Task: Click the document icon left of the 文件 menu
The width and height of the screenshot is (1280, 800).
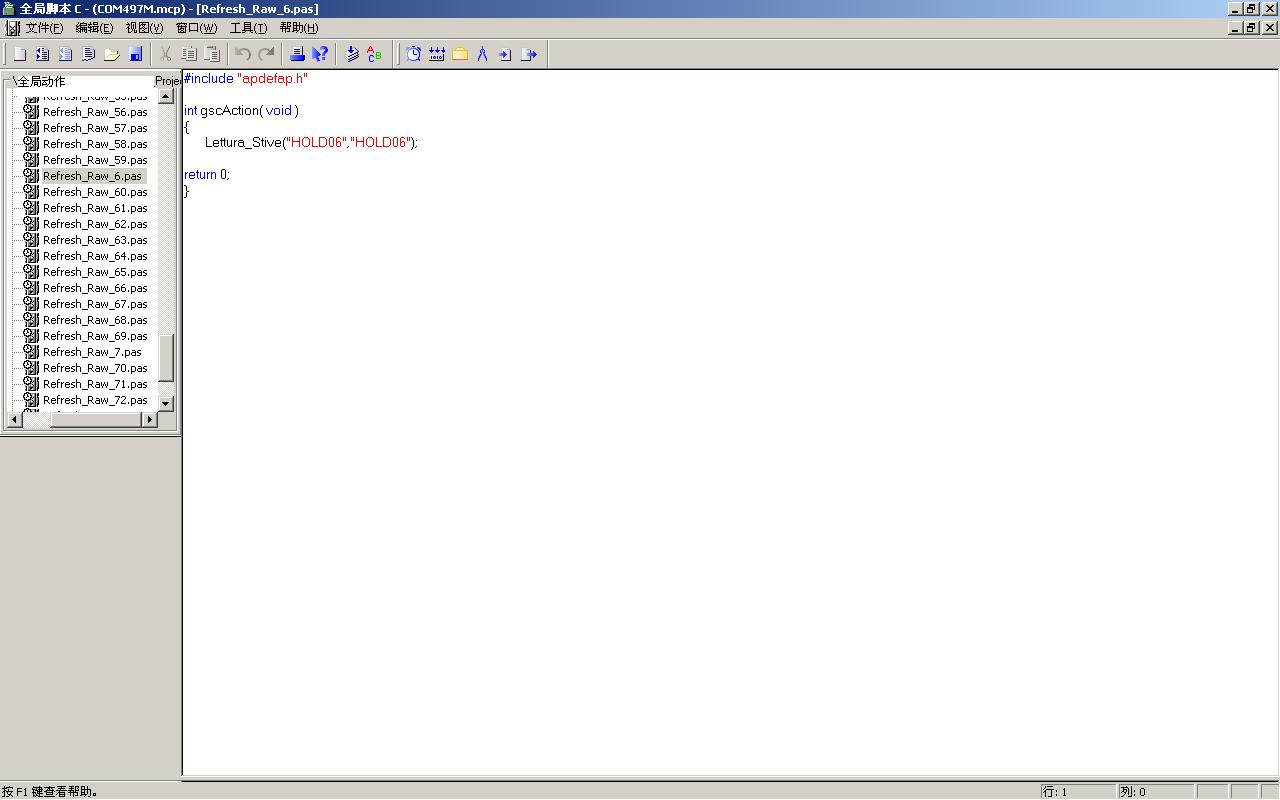Action: click(12, 28)
